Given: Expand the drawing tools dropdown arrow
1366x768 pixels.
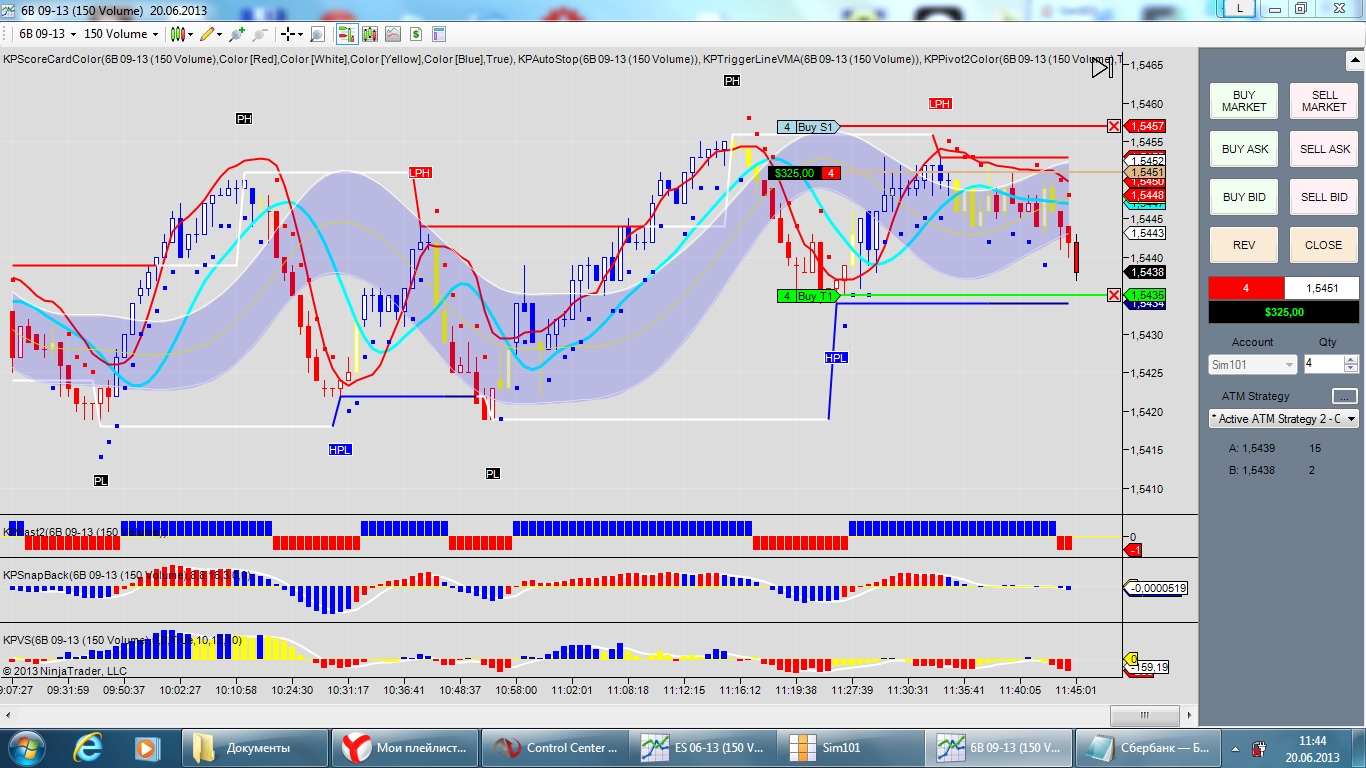Looking at the screenshot, I should [x=220, y=34].
